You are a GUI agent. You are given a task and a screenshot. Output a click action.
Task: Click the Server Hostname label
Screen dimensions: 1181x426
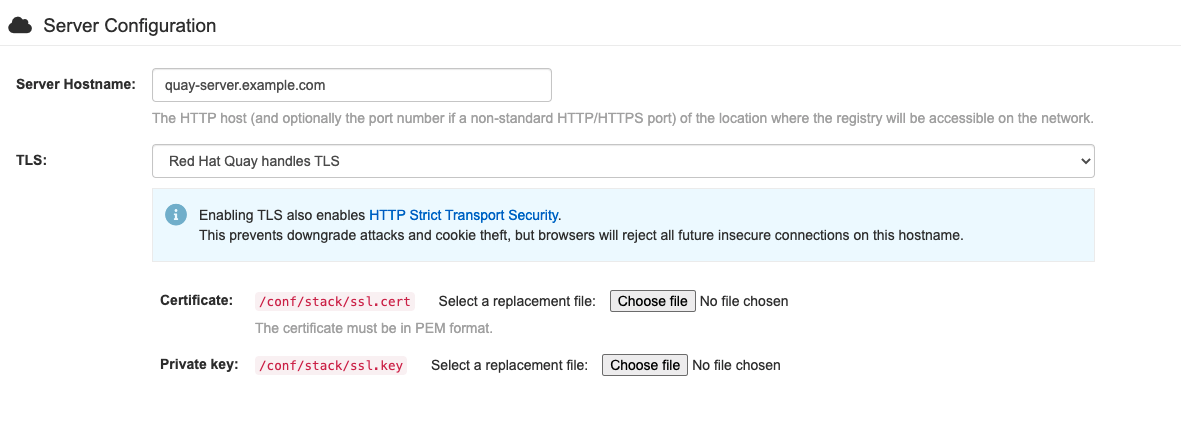coord(76,84)
